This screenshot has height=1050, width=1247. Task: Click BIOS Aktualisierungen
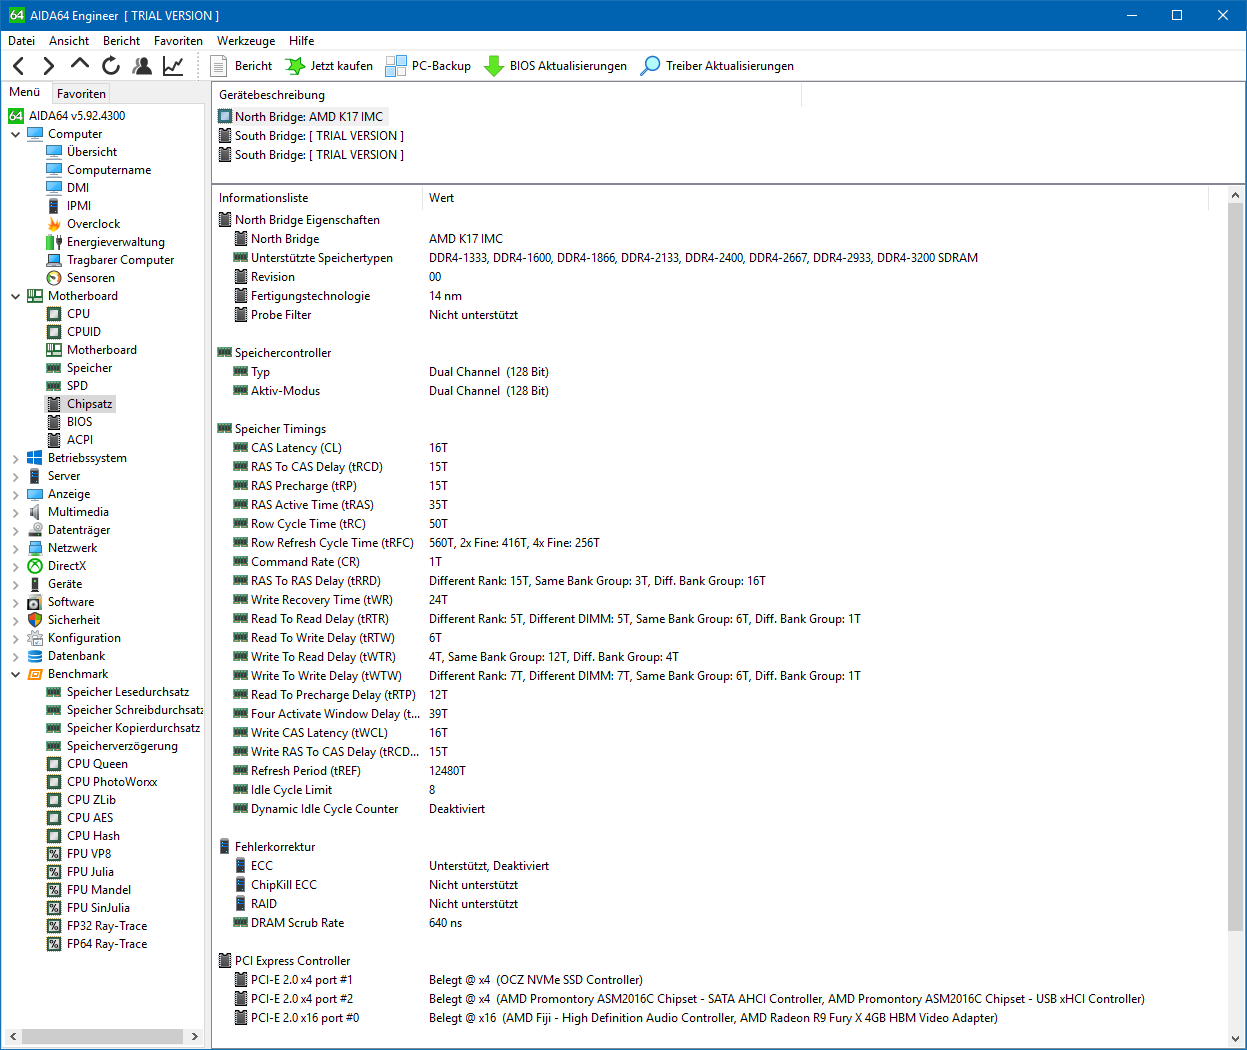[555, 66]
